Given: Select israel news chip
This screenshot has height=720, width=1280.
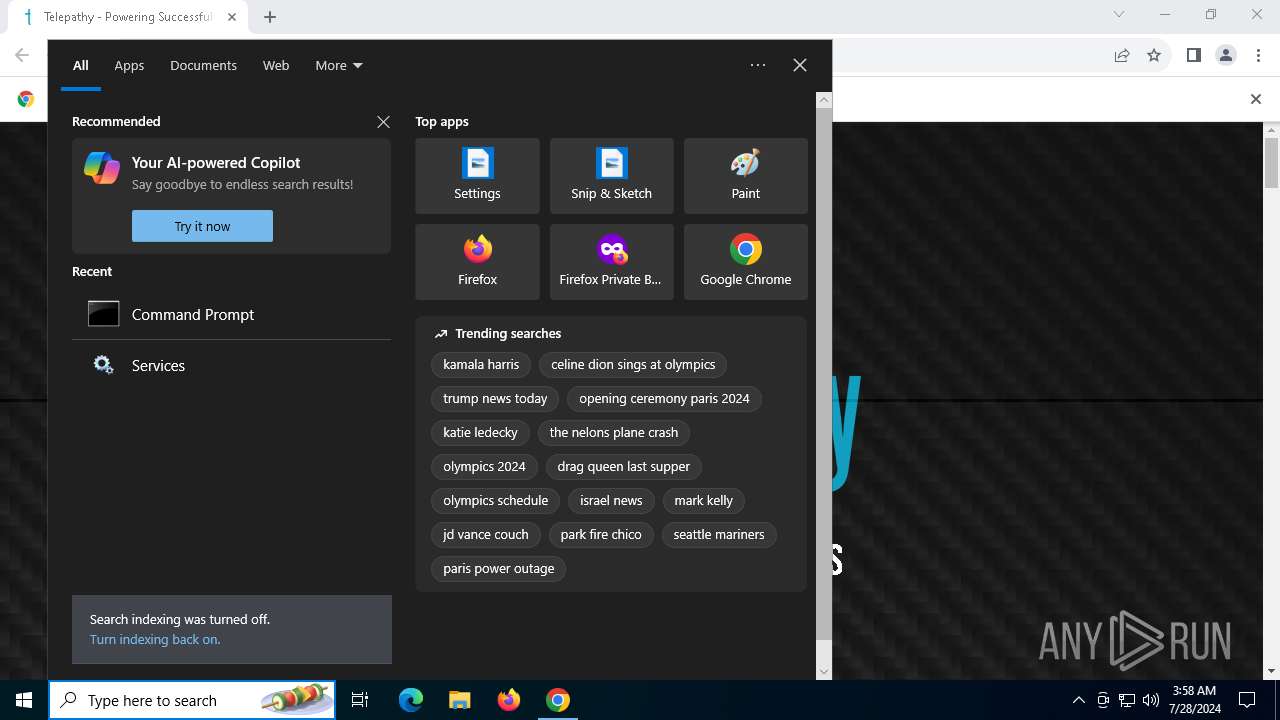Looking at the screenshot, I should click(611, 501).
